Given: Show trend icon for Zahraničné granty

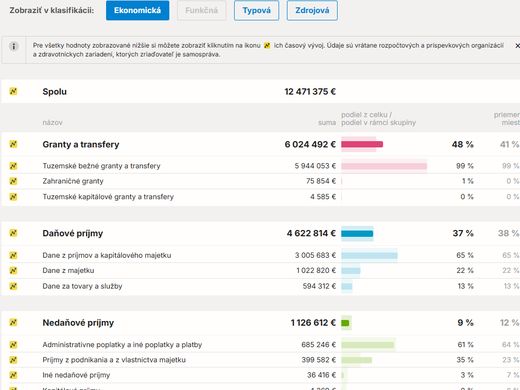Looking at the screenshot, I should point(13,181).
